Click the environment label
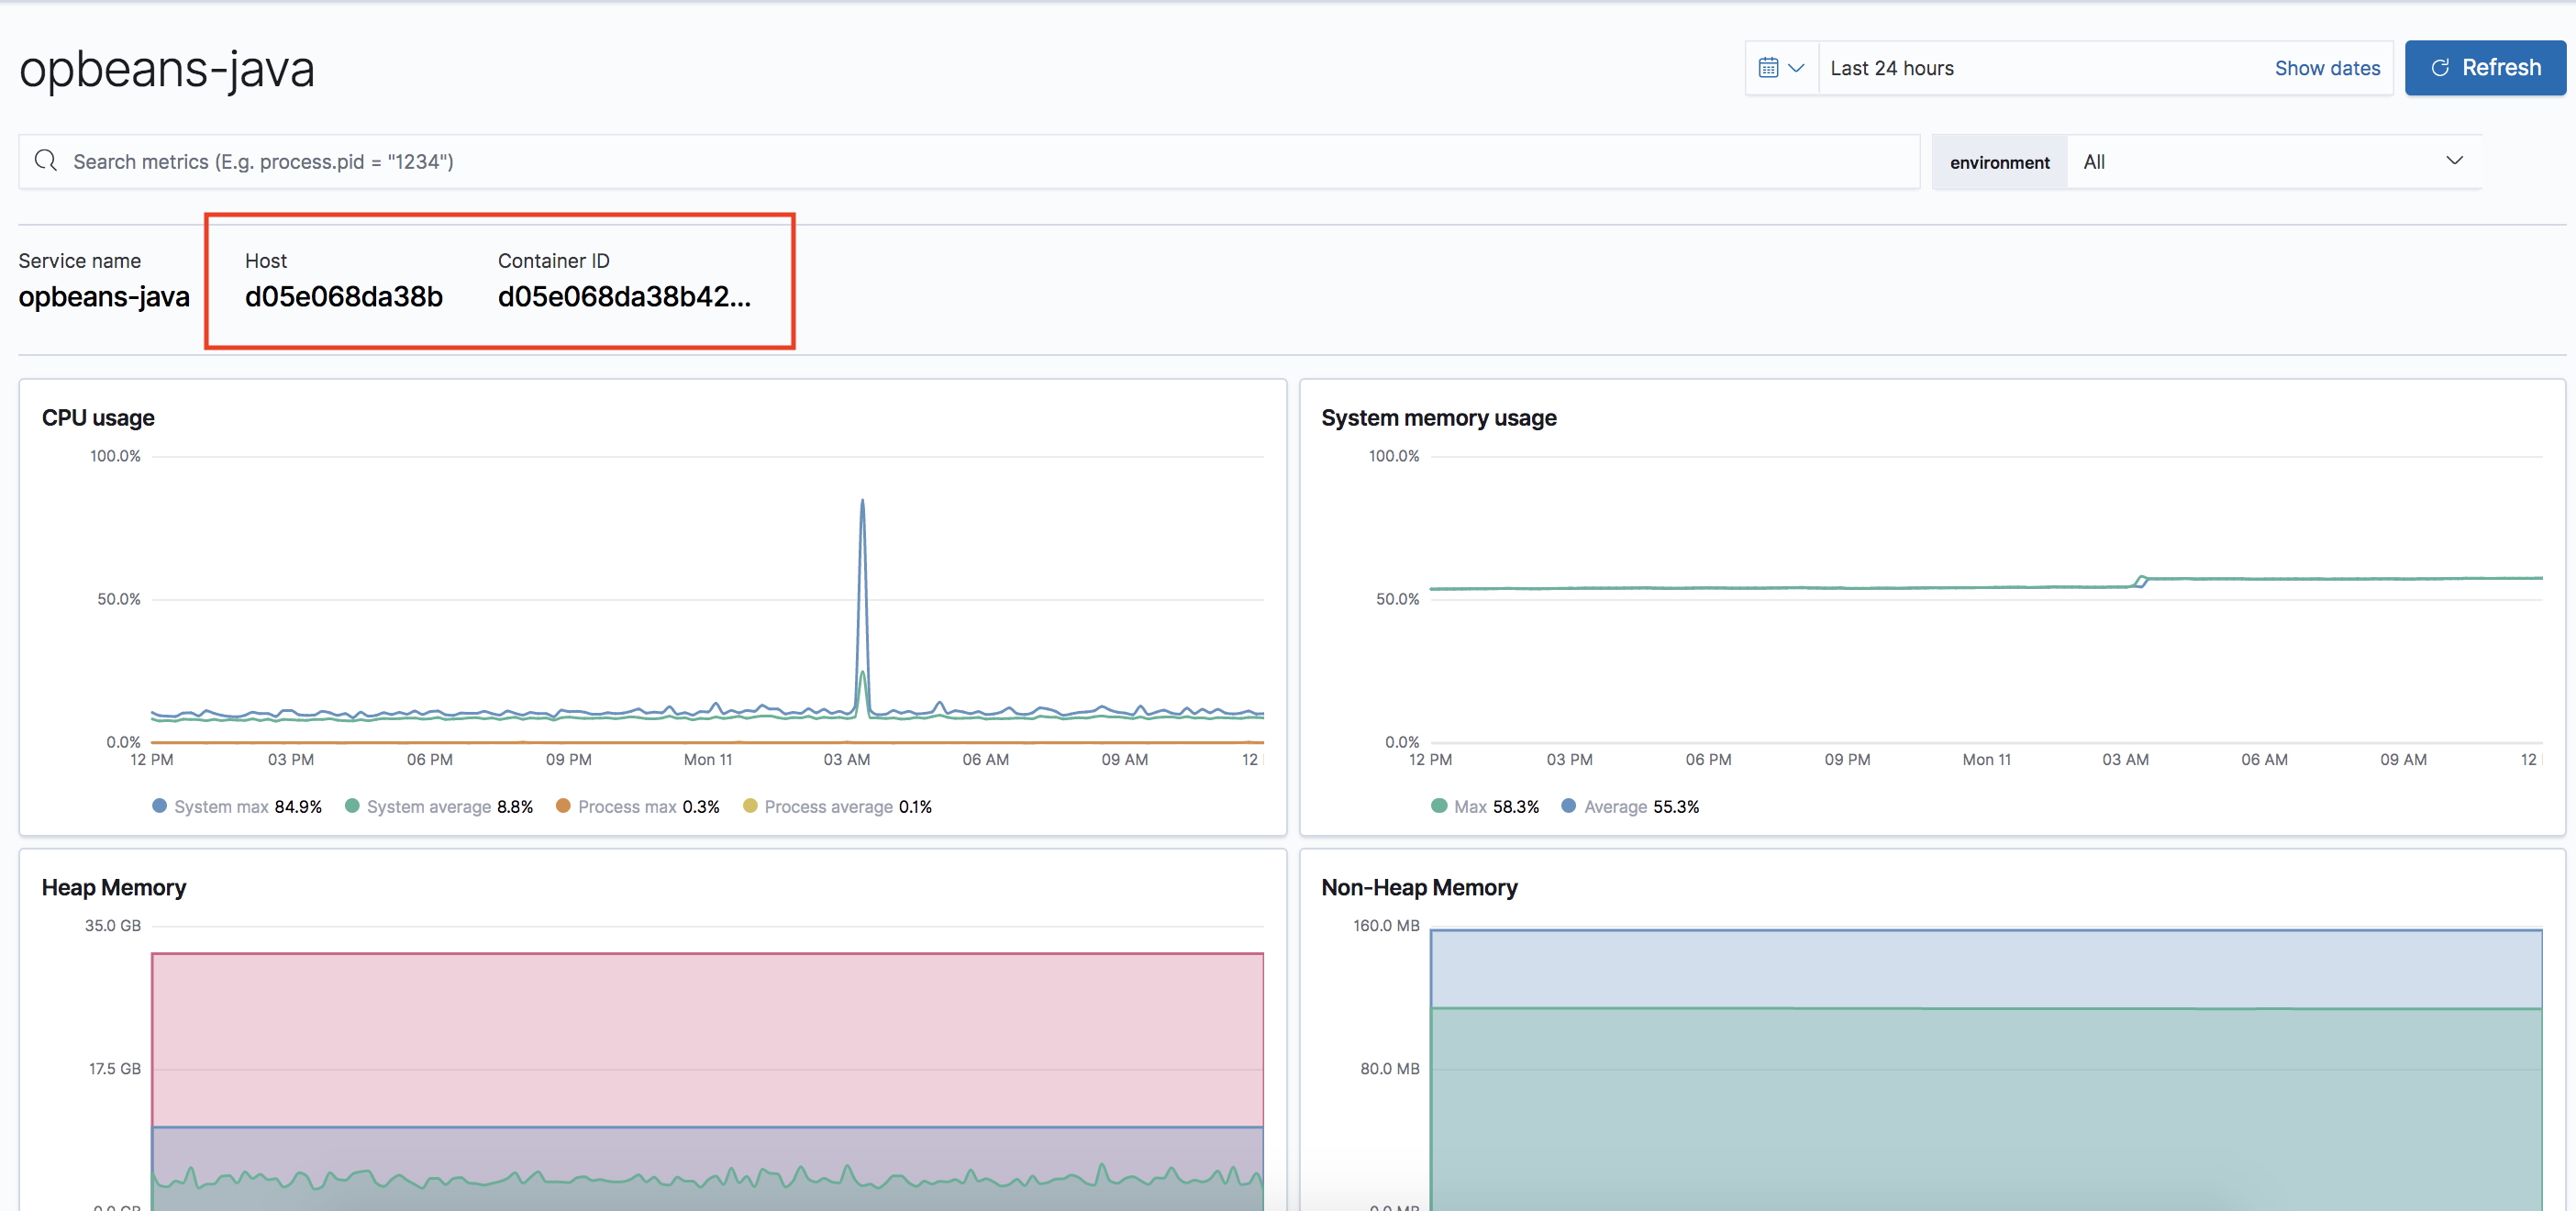This screenshot has width=2576, height=1211. pos(1999,162)
